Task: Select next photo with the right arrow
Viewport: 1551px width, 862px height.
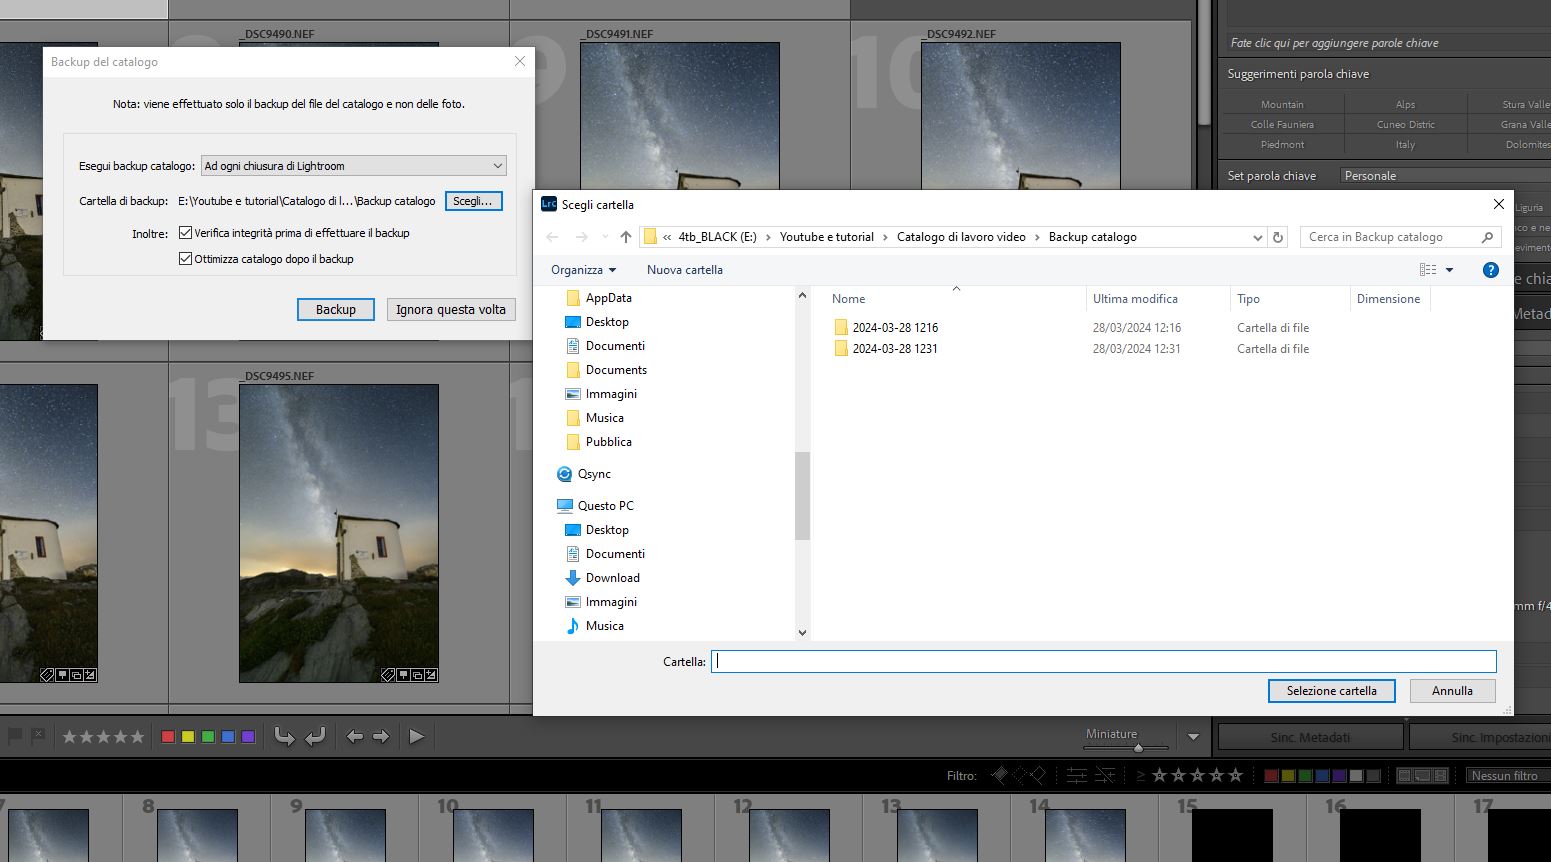Action: (x=381, y=737)
